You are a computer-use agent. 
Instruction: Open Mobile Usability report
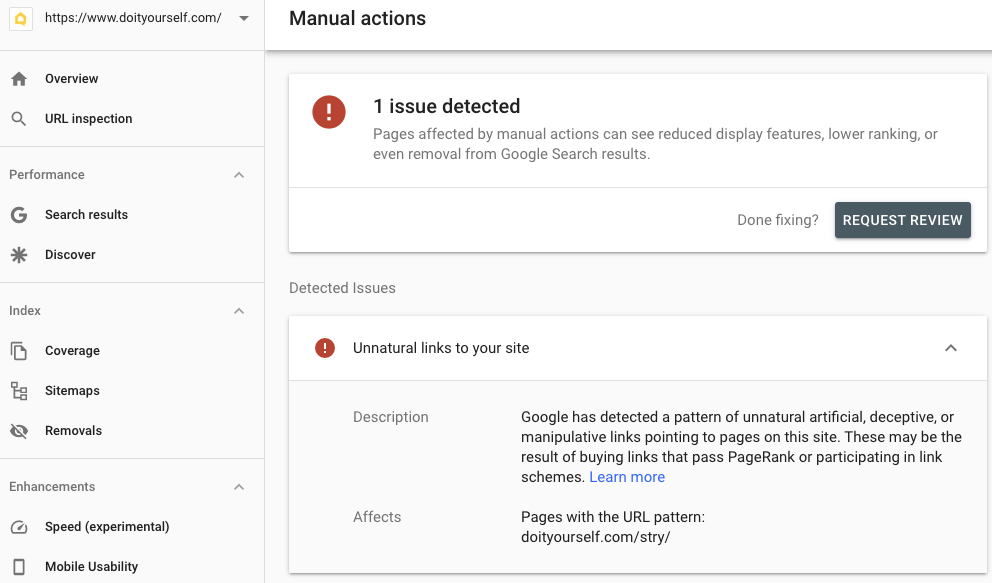(91, 567)
